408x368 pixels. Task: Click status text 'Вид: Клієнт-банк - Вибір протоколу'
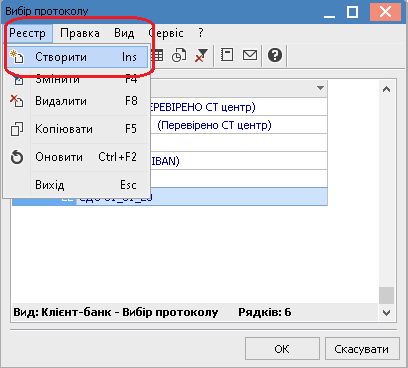tap(116, 312)
